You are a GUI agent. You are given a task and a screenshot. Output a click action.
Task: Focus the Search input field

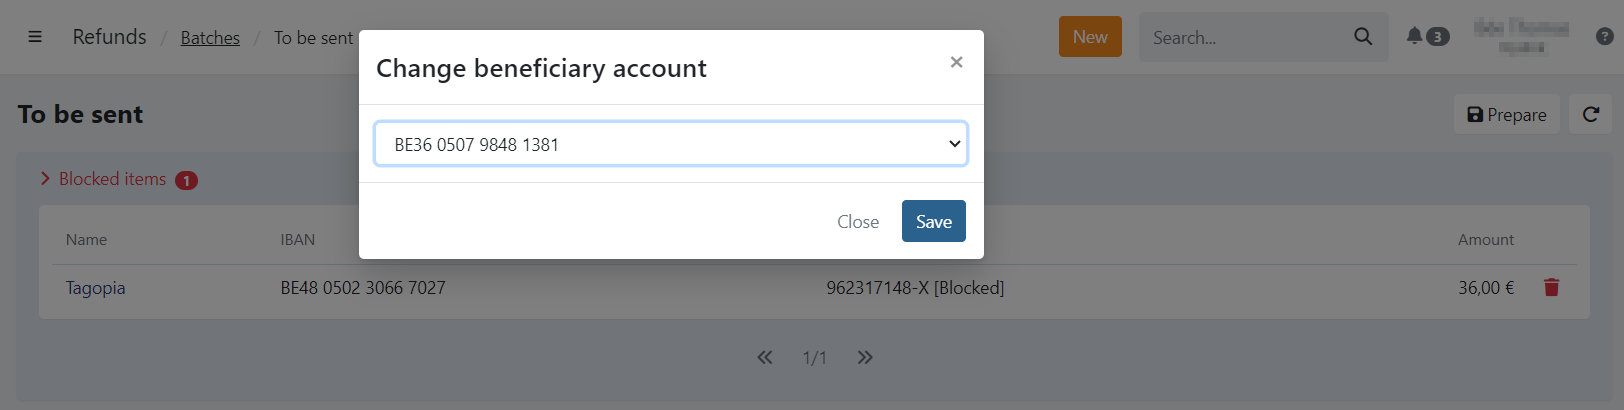(x=1245, y=38)
